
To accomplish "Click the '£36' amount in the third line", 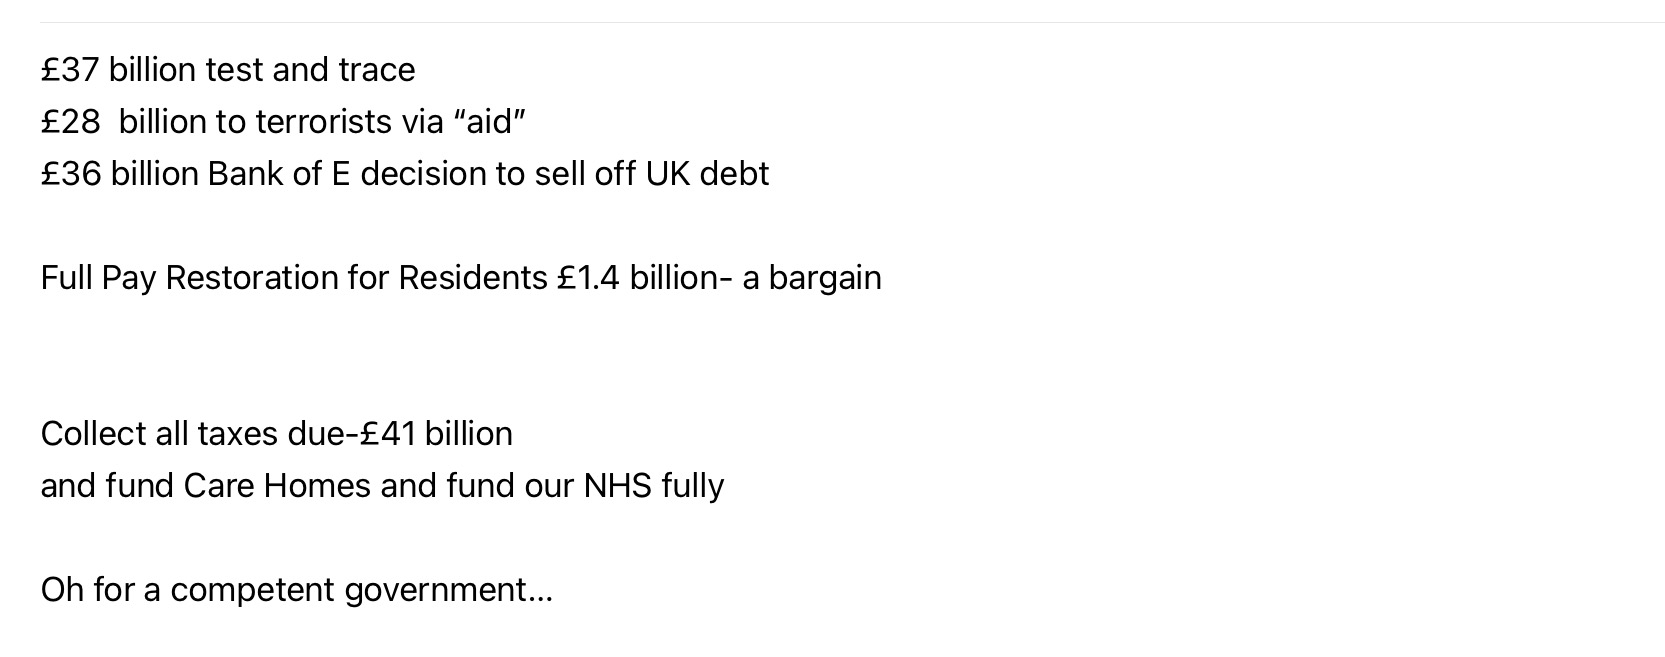I will [x=71, y=174].
